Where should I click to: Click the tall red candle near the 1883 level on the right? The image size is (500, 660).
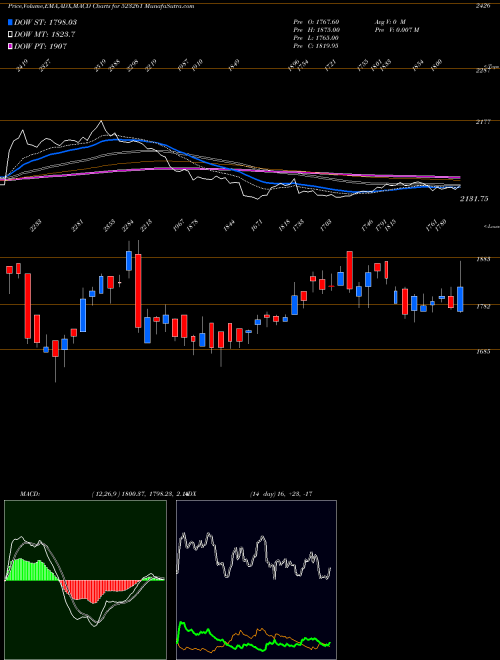[x=349, y=270]
